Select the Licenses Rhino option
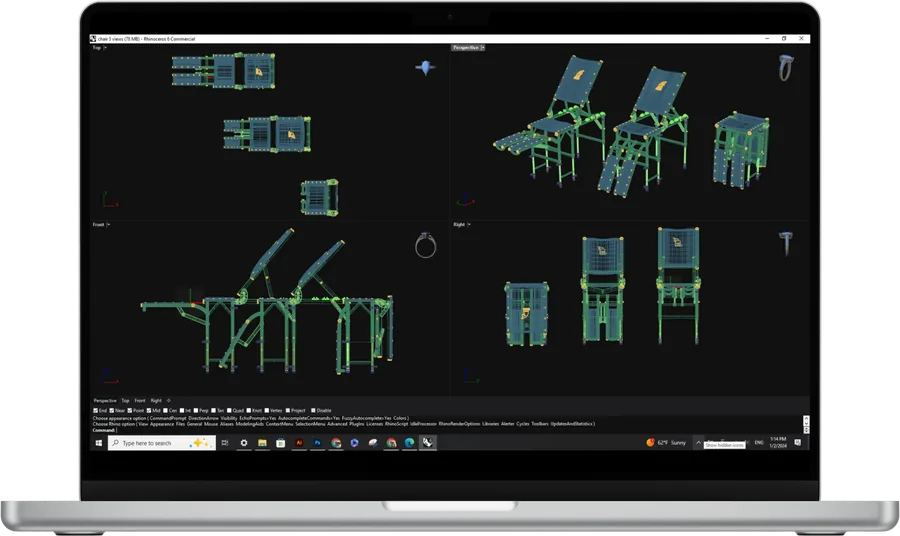The height and width of the screenshot is (536, 900). point(374,424)
